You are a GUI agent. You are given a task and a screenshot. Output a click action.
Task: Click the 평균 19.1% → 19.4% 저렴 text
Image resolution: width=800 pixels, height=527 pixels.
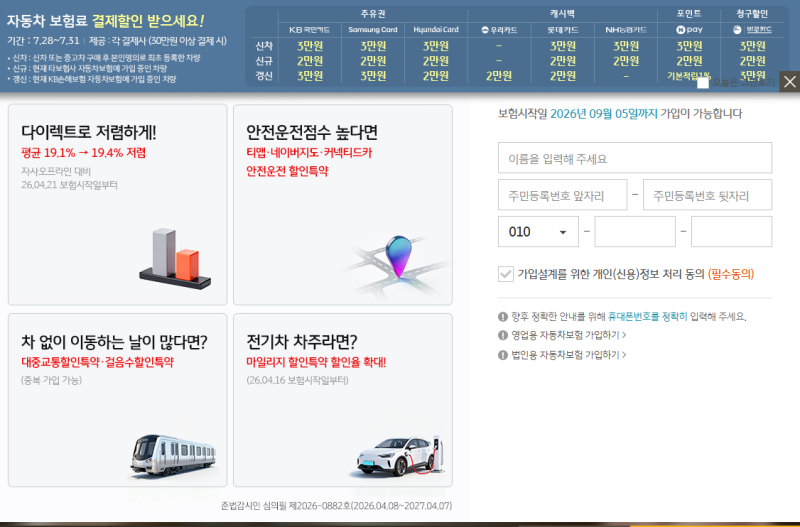coord(83,153)
